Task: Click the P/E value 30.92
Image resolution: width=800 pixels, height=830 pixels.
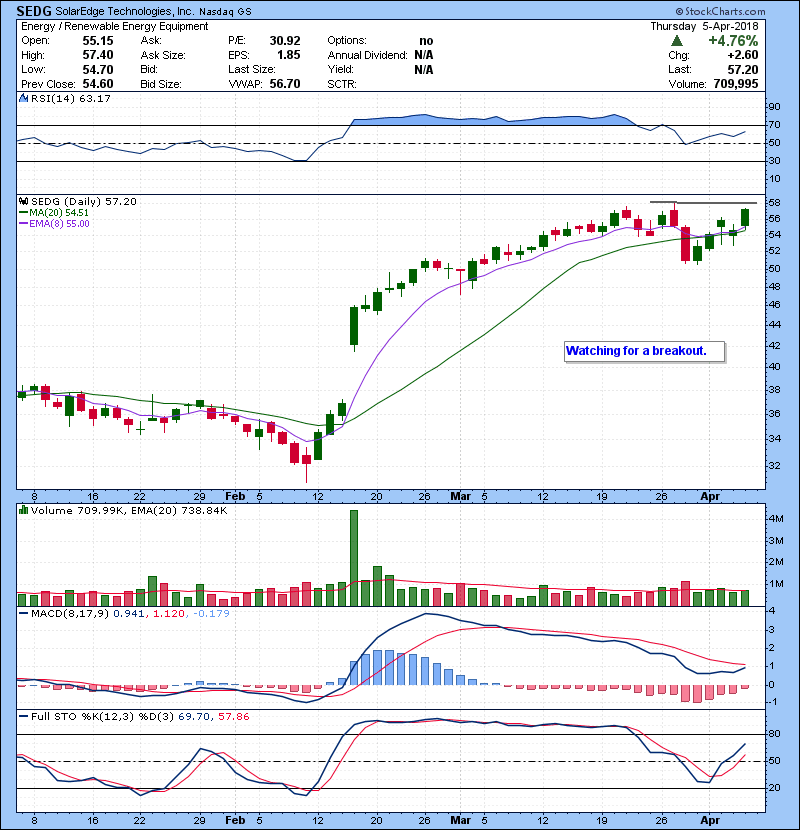Action: [x=285, y=41]
